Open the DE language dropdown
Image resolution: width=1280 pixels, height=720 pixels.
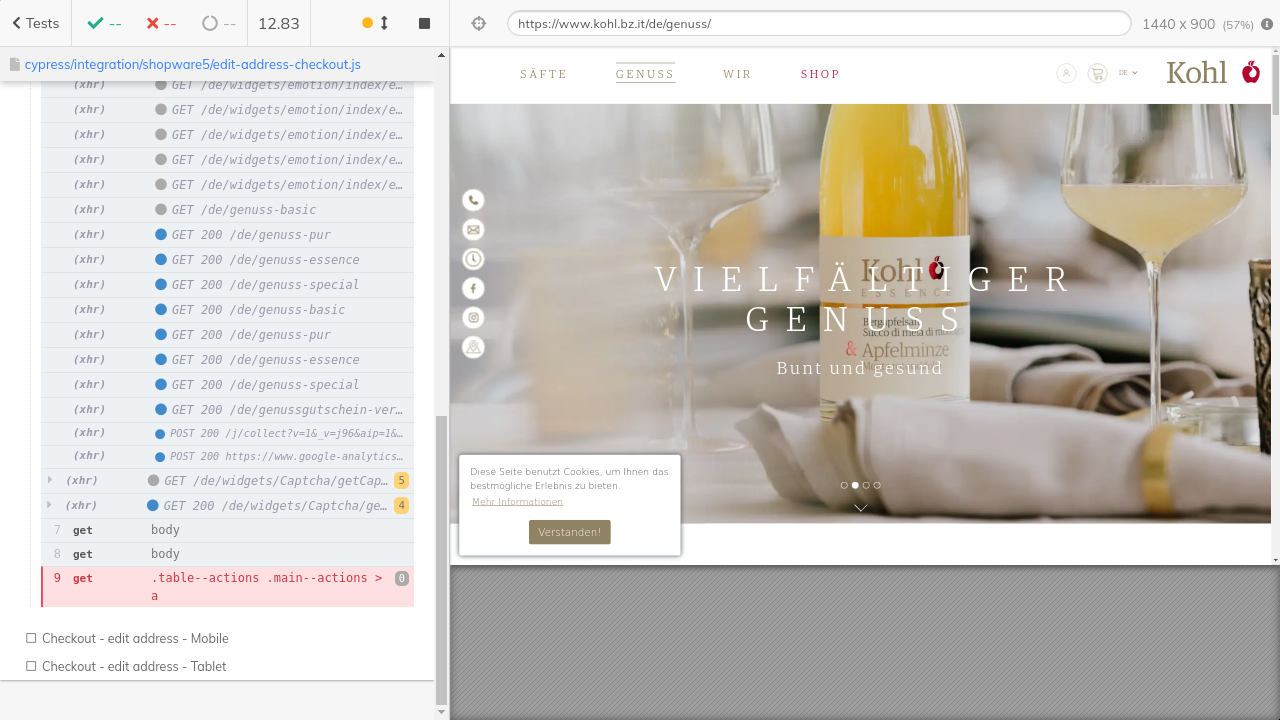pyautogui.click(x=1128, y=73)
